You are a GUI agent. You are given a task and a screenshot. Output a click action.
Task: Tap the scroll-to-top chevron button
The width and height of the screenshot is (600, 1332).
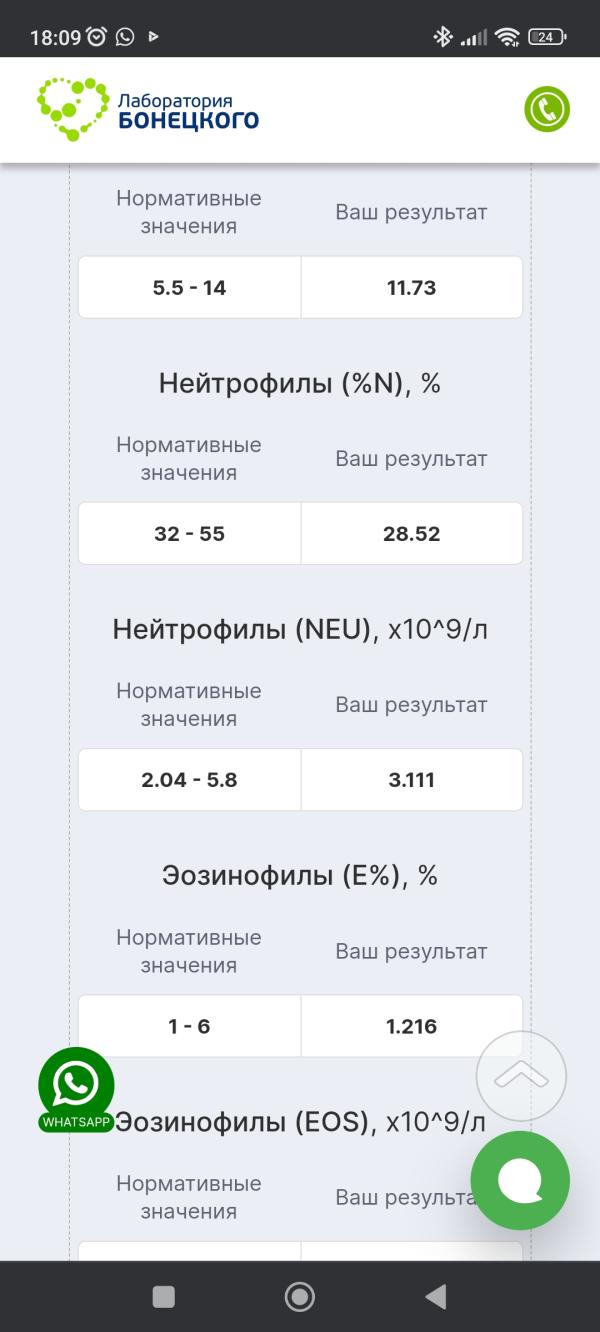click(521, 1076)
